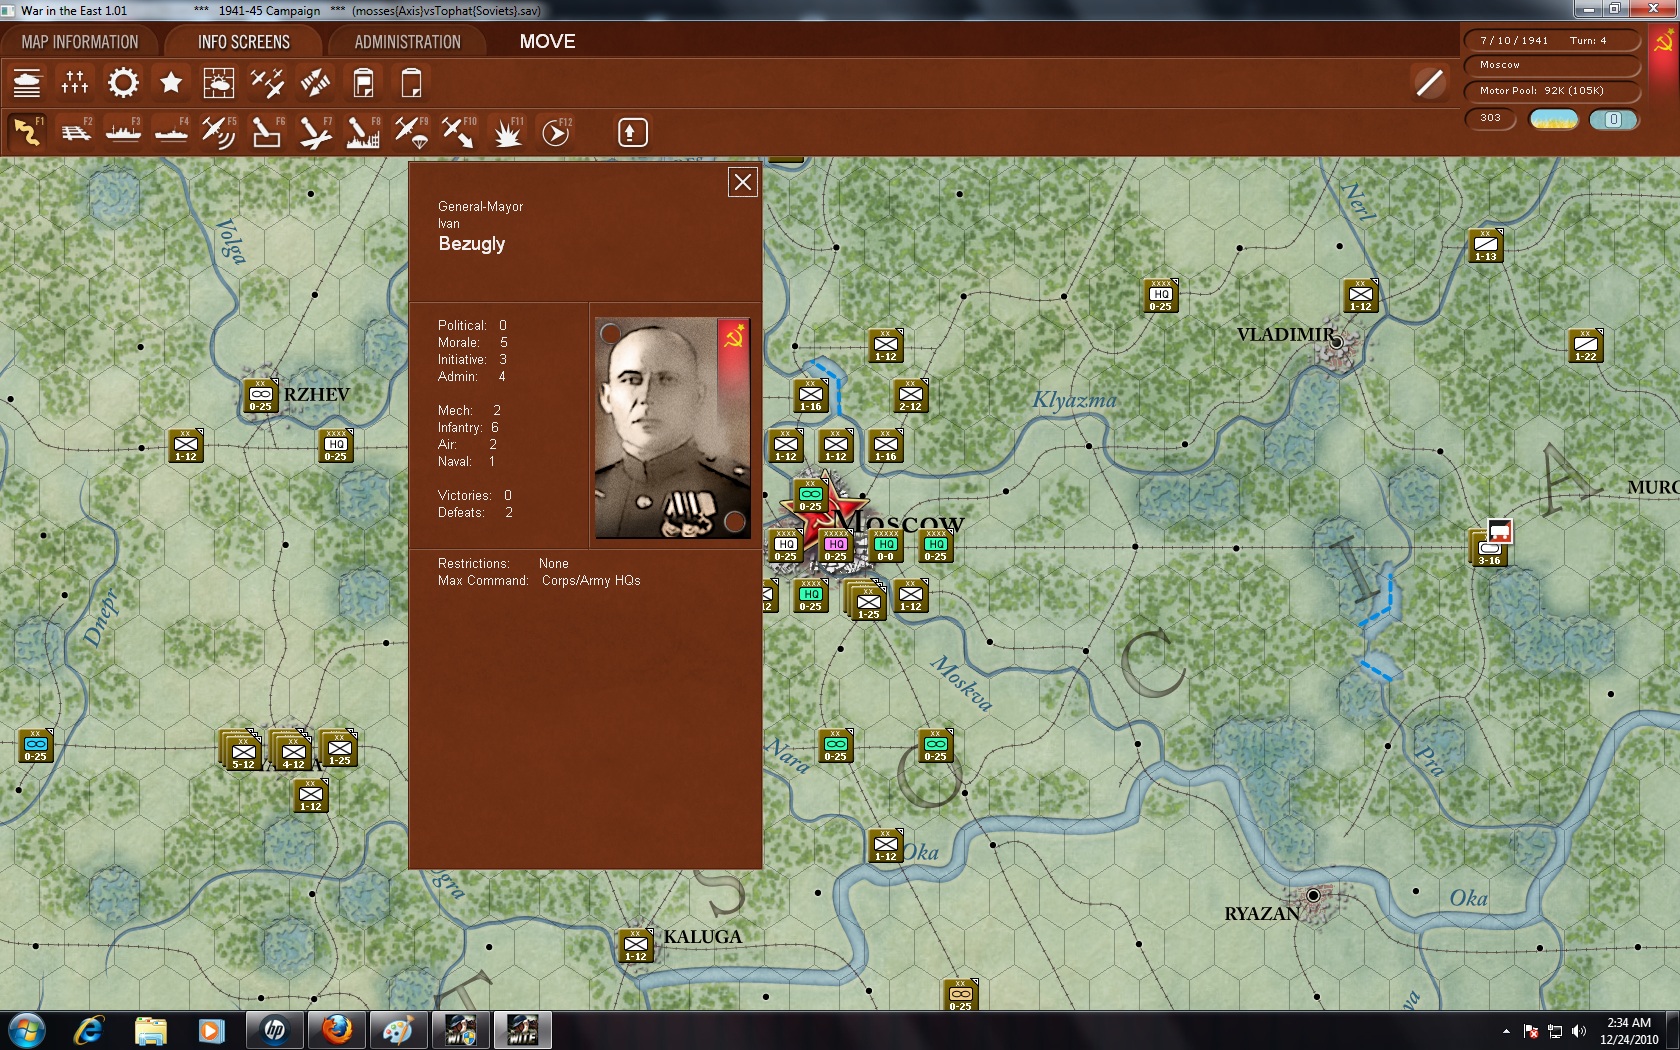Switch to the ADMINISTRATION tab
Image resolution: width=1680 pixels, height=1050 pixels.
(x=408, y=42)
